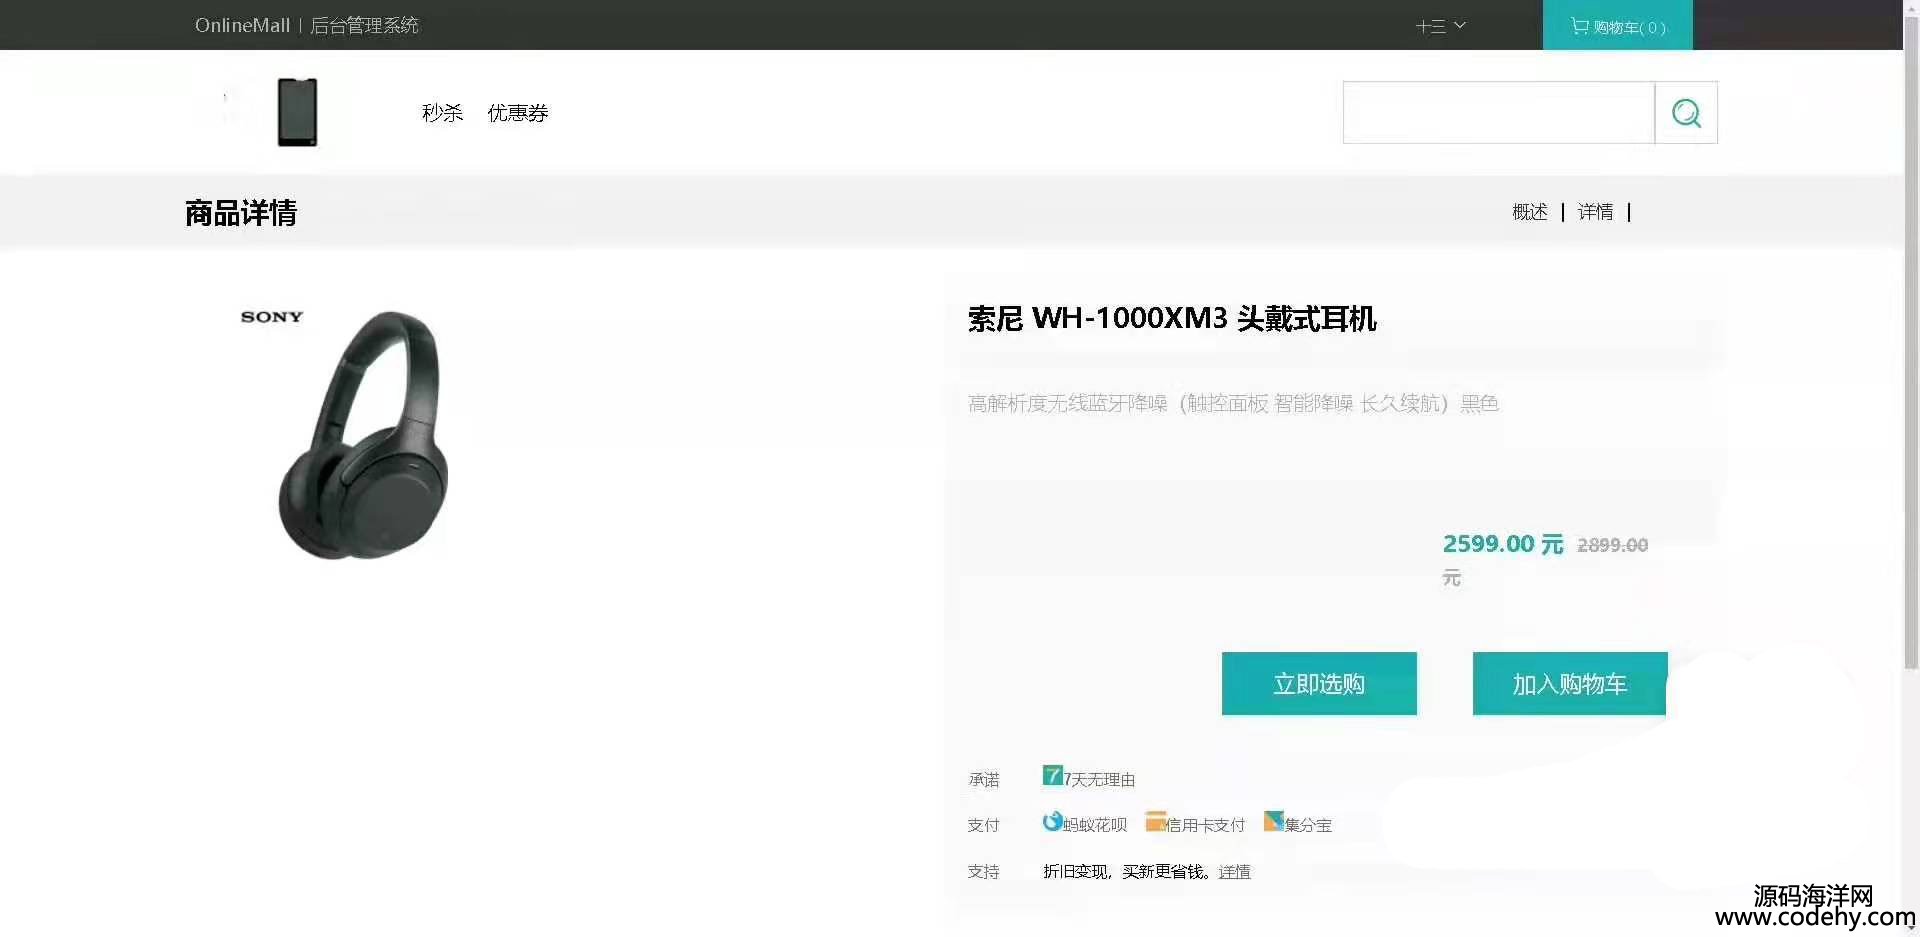This screenshot has height=937, width=1920.
Task: Open the 优惠券 coupons menu
Action: tap(518, 113)
